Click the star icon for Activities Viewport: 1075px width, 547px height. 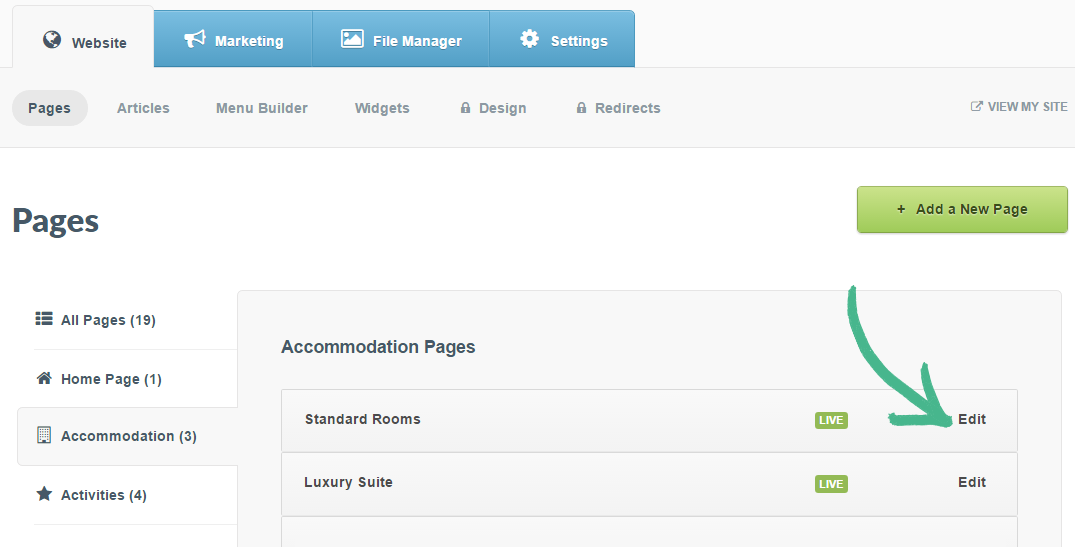coord(44,494)
